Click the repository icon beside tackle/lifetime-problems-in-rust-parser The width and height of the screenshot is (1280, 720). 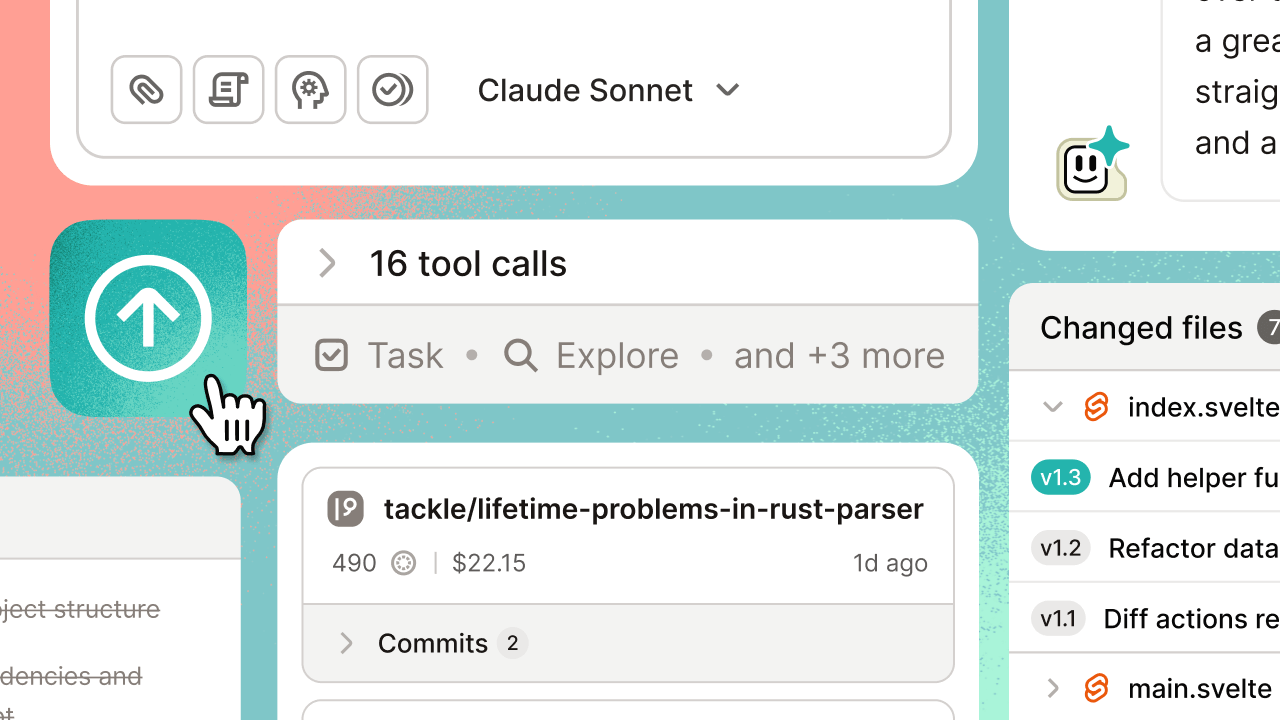click(346, 509)
